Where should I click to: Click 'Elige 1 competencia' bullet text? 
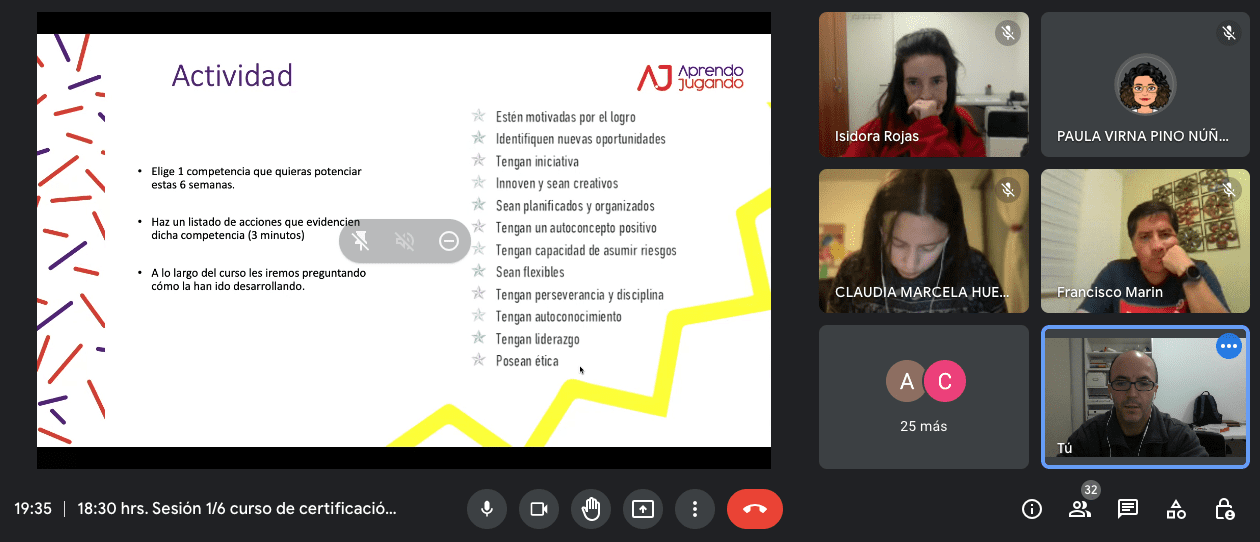[x=256, y=178]
